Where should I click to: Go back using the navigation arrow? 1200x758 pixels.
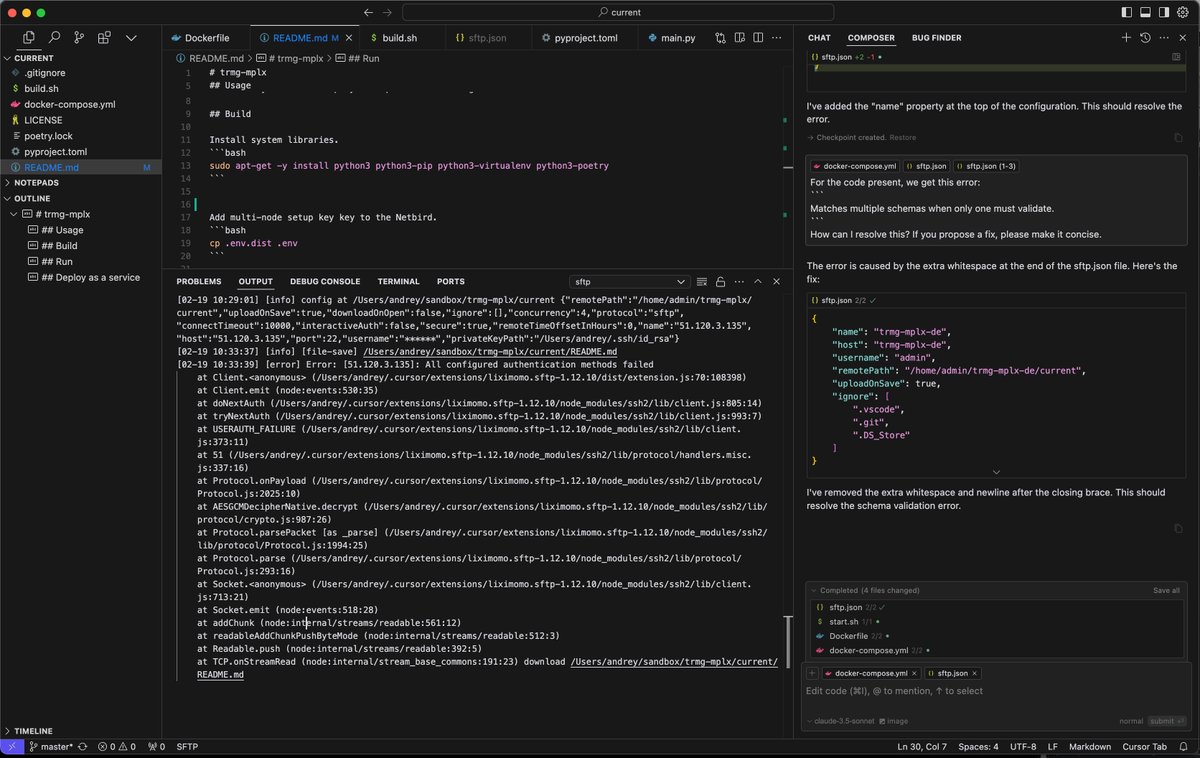pyautogui.click(x=370, y=13)
